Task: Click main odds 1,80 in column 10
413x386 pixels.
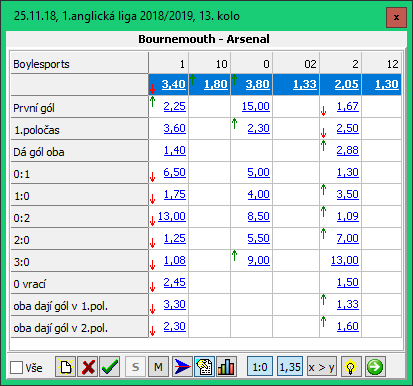Action: pyautogui.click(x=216, y=84)
